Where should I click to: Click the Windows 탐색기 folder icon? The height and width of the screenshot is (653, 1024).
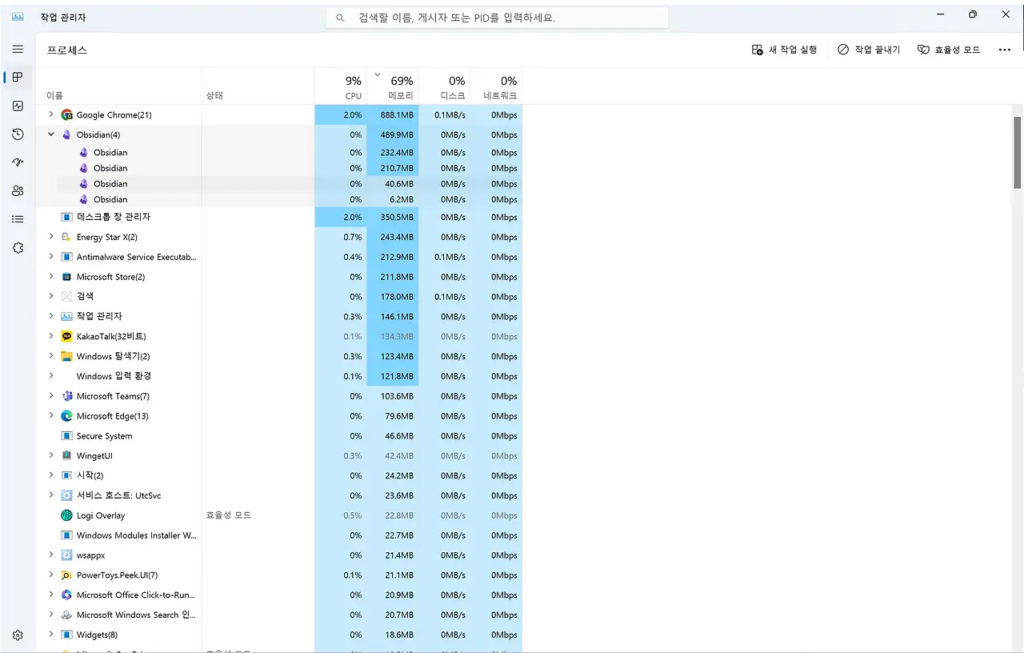click(67, 357)
